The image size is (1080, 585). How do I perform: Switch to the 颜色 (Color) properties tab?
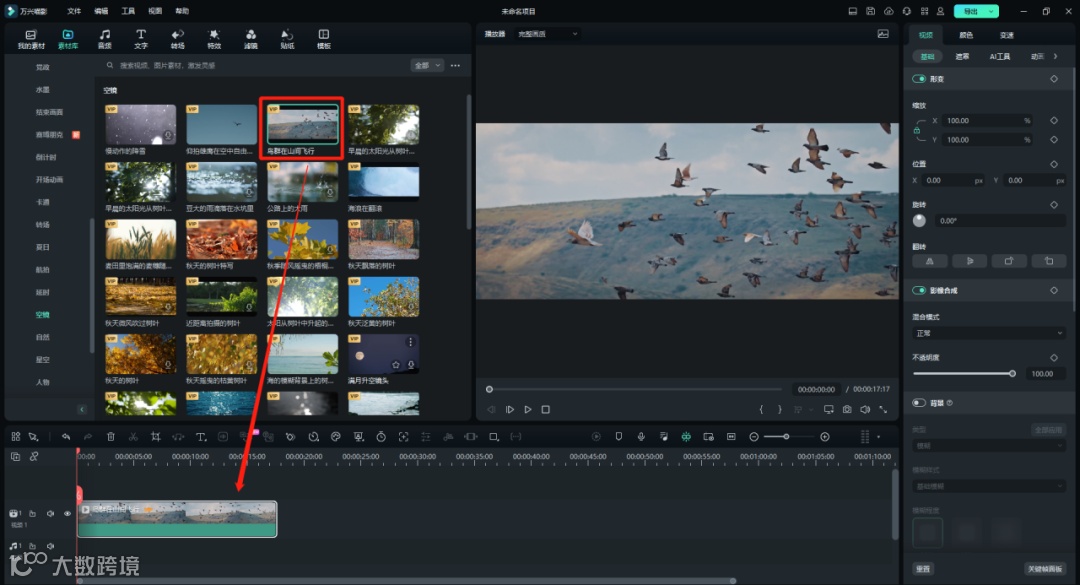coord(966,35)
